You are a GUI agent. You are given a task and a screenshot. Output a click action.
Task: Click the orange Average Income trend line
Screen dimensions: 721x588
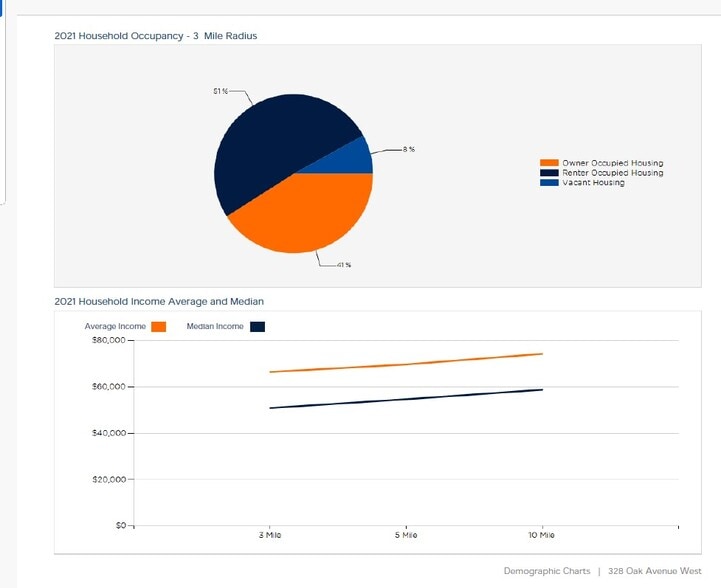click(x=405, y=364)
